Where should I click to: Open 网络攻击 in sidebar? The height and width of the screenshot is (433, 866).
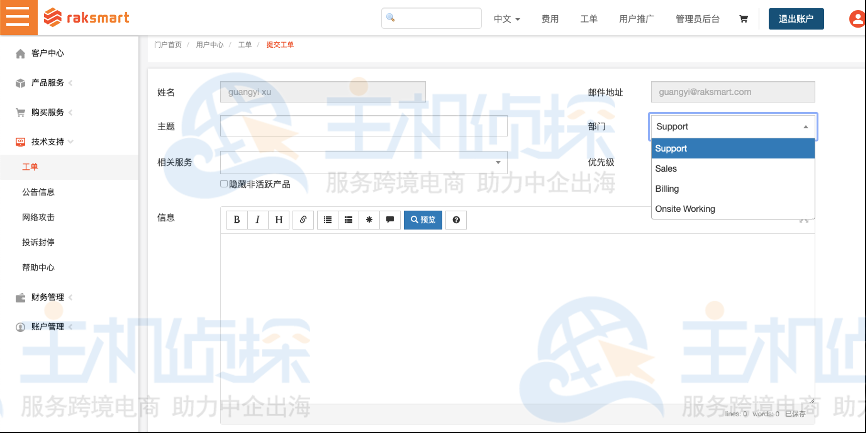[x=38, y=217]
